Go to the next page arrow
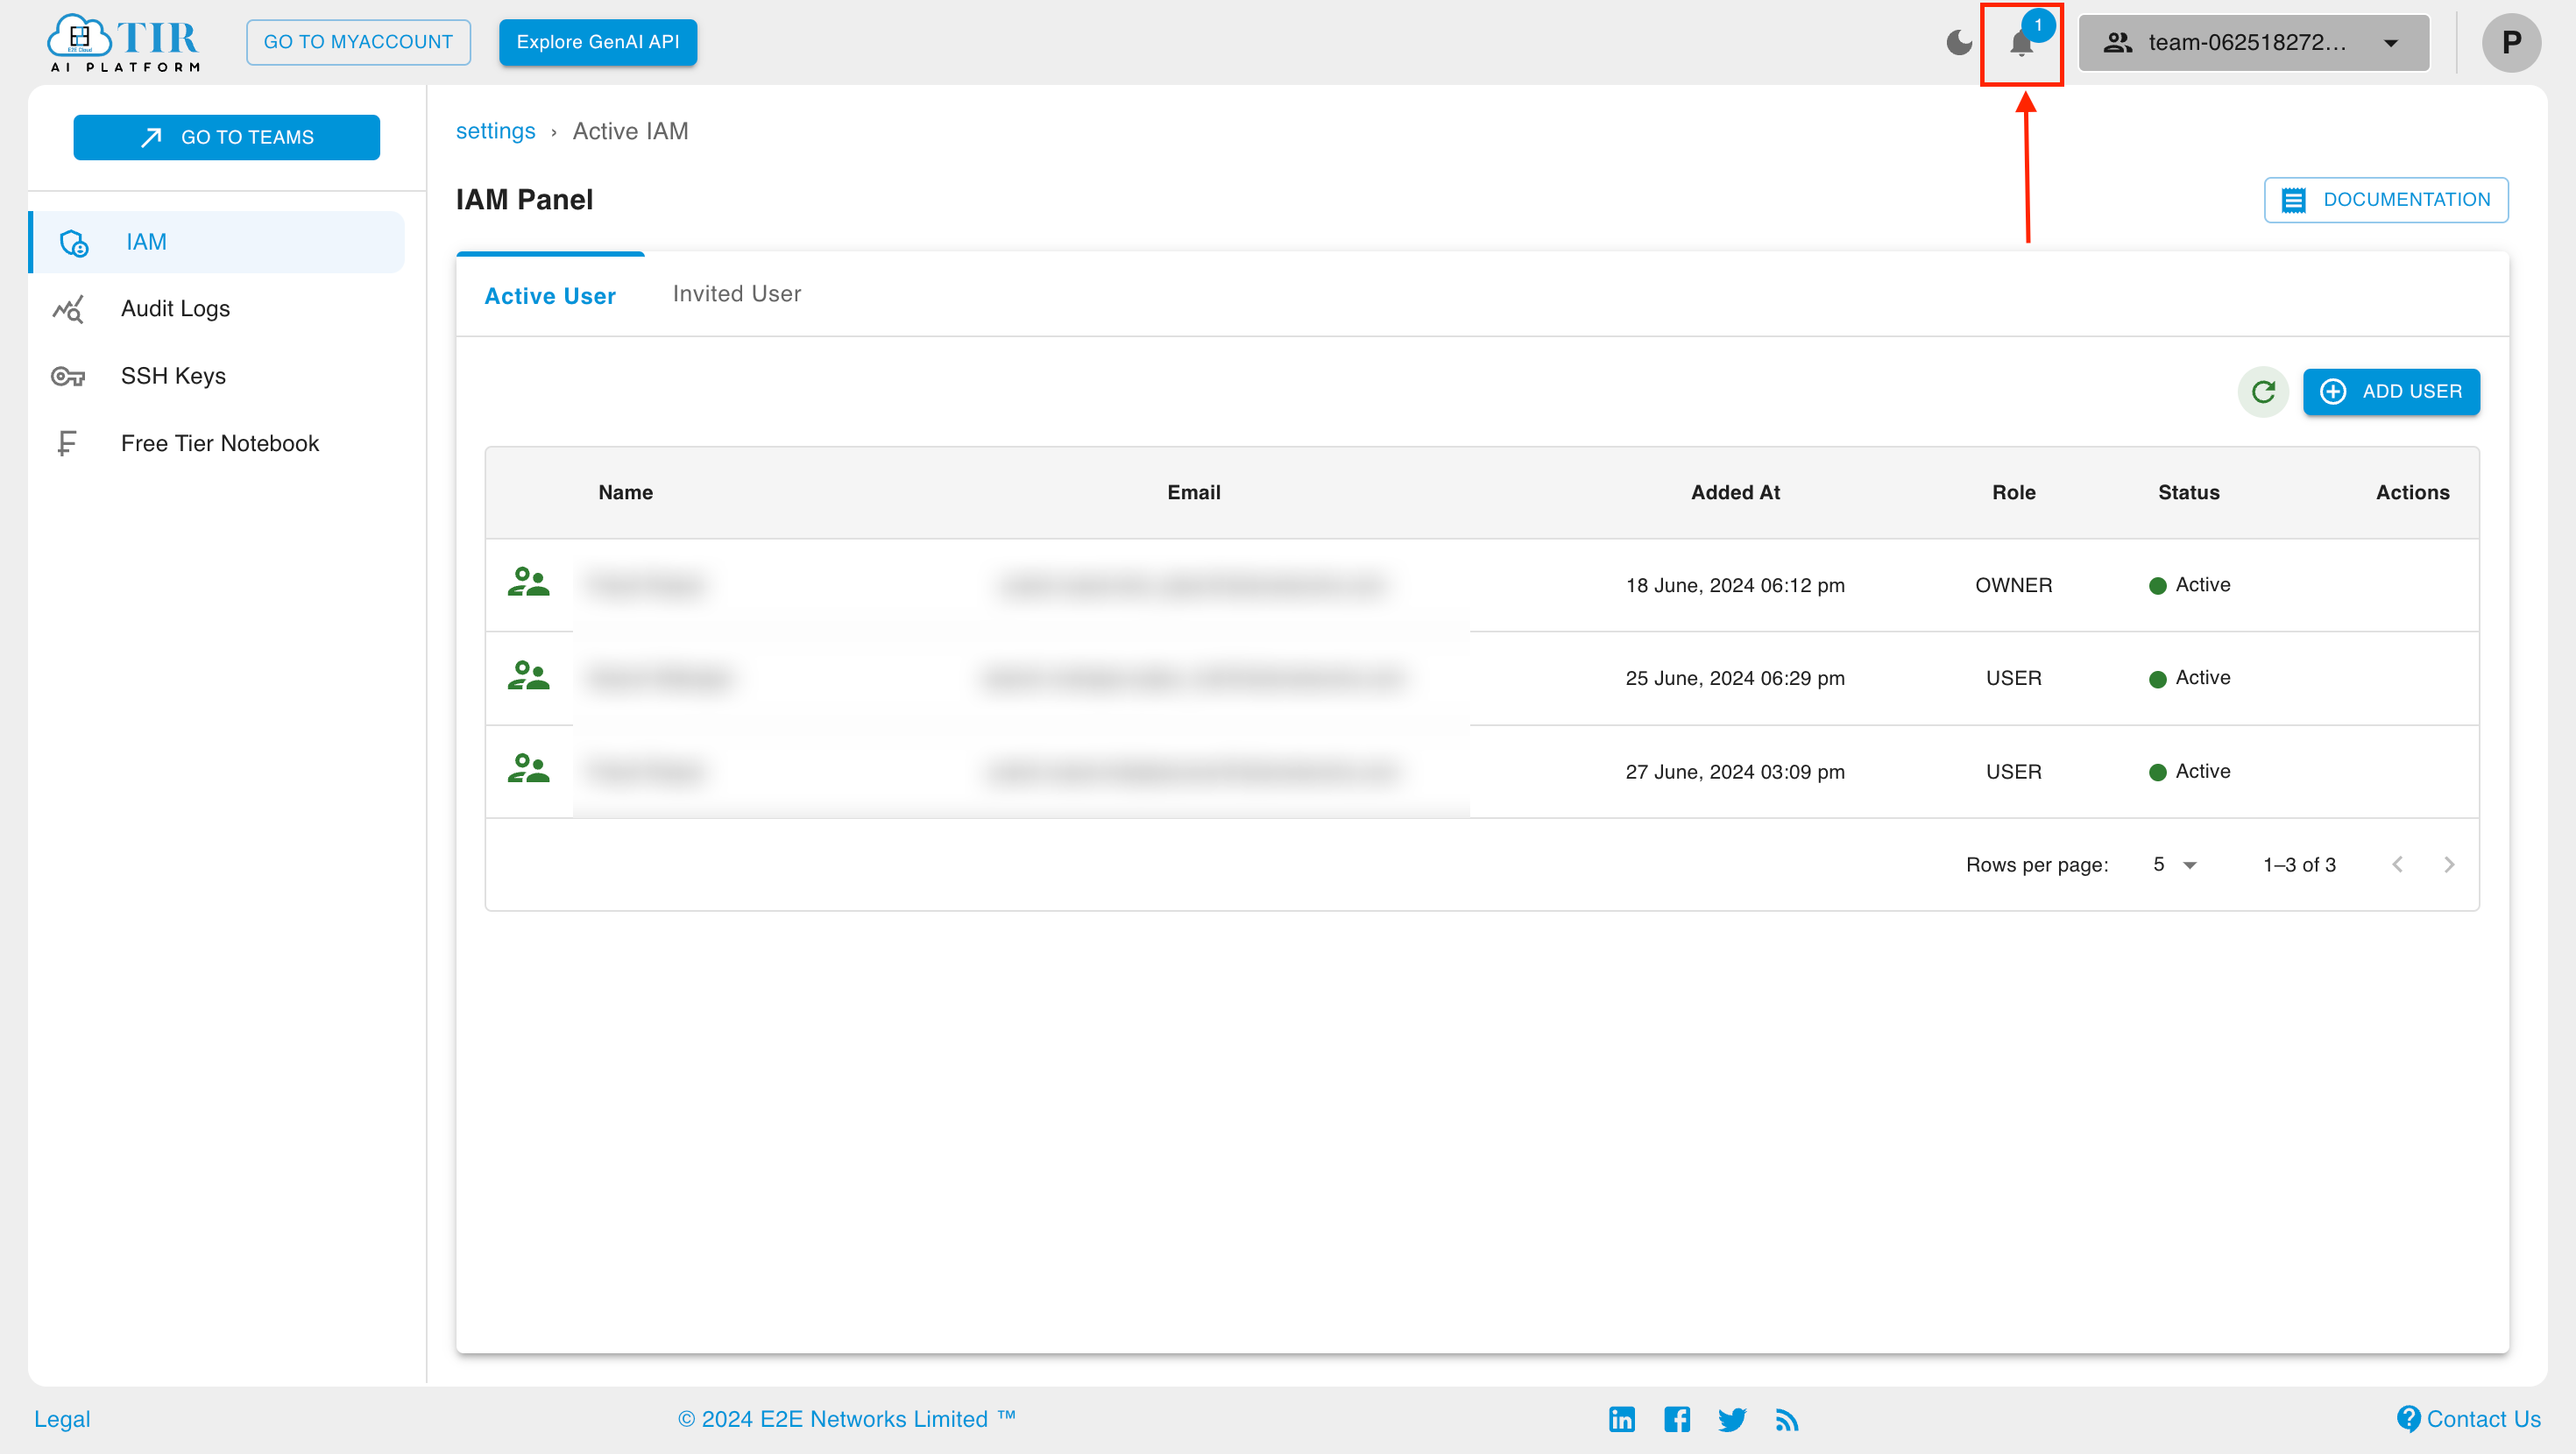This screenshot has height=1454, width=2576. click(2448, 865)
